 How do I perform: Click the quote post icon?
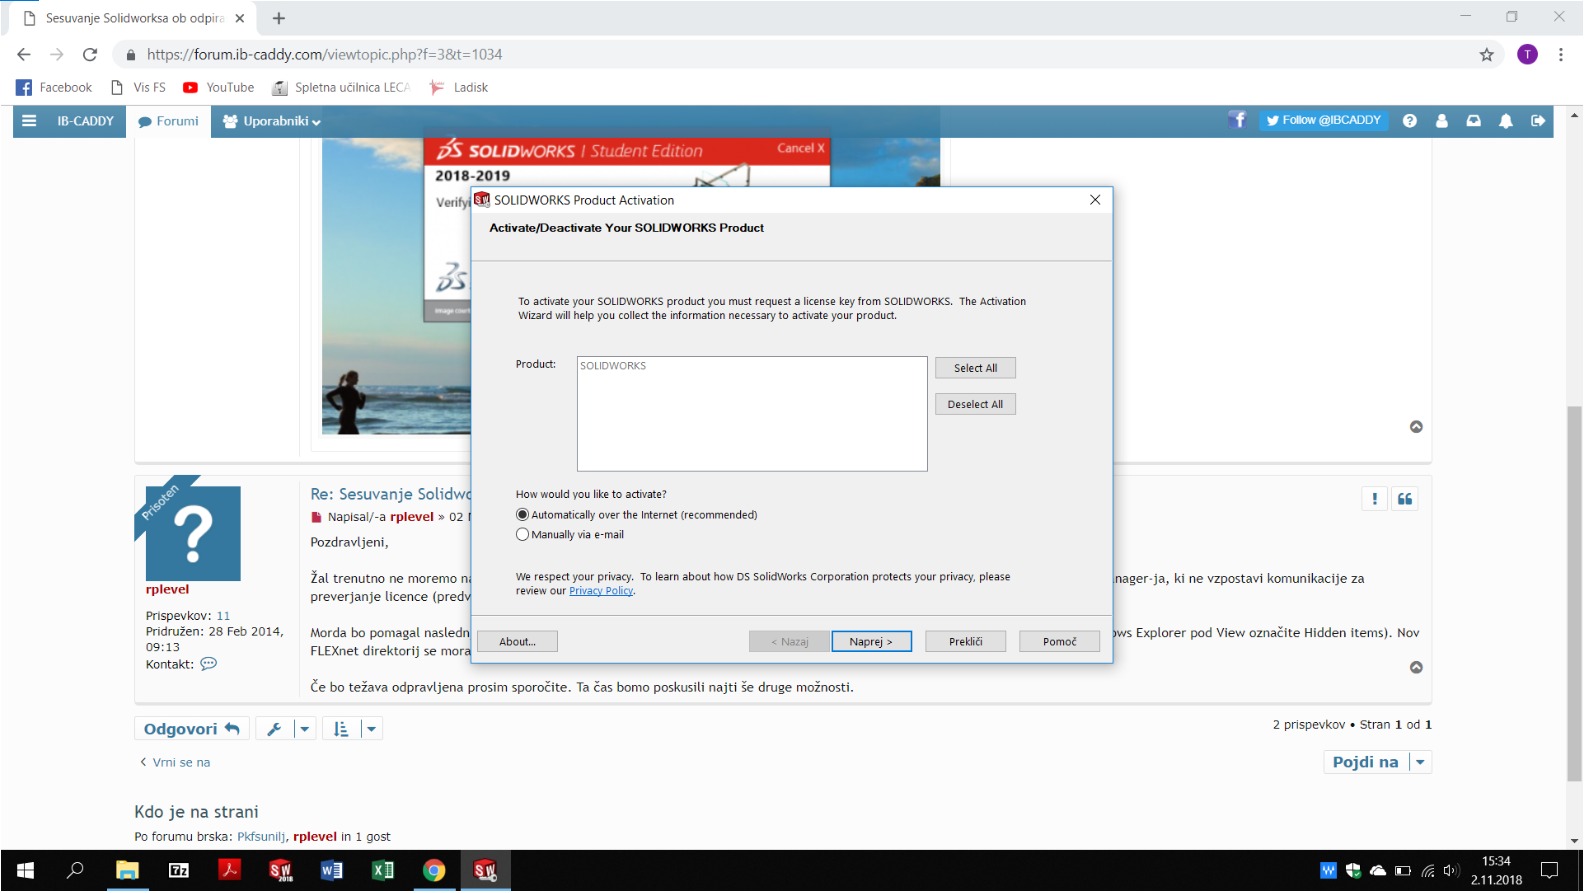coord(1404,499)
